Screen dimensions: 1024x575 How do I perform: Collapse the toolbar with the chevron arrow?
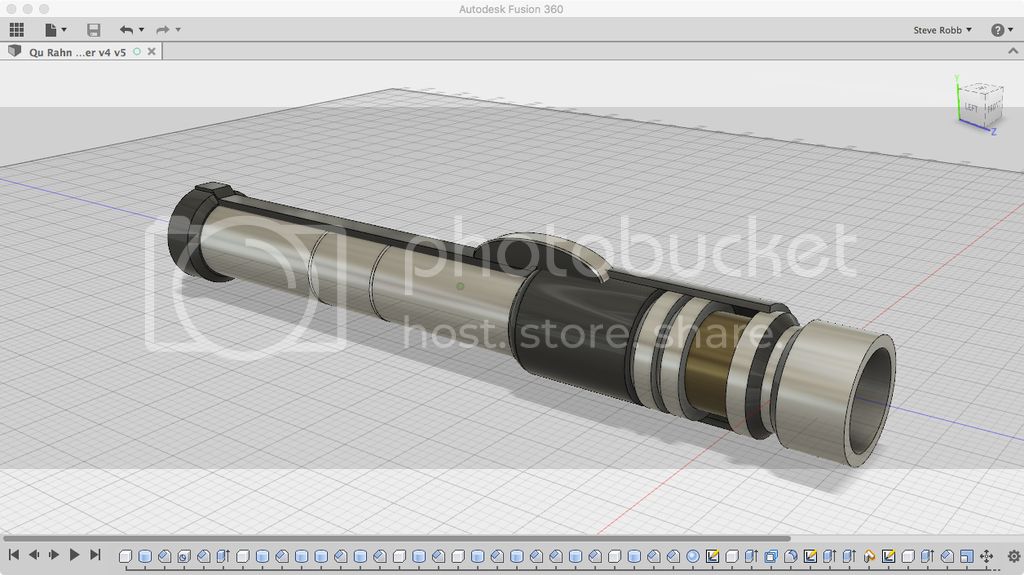coord(1013,51)
